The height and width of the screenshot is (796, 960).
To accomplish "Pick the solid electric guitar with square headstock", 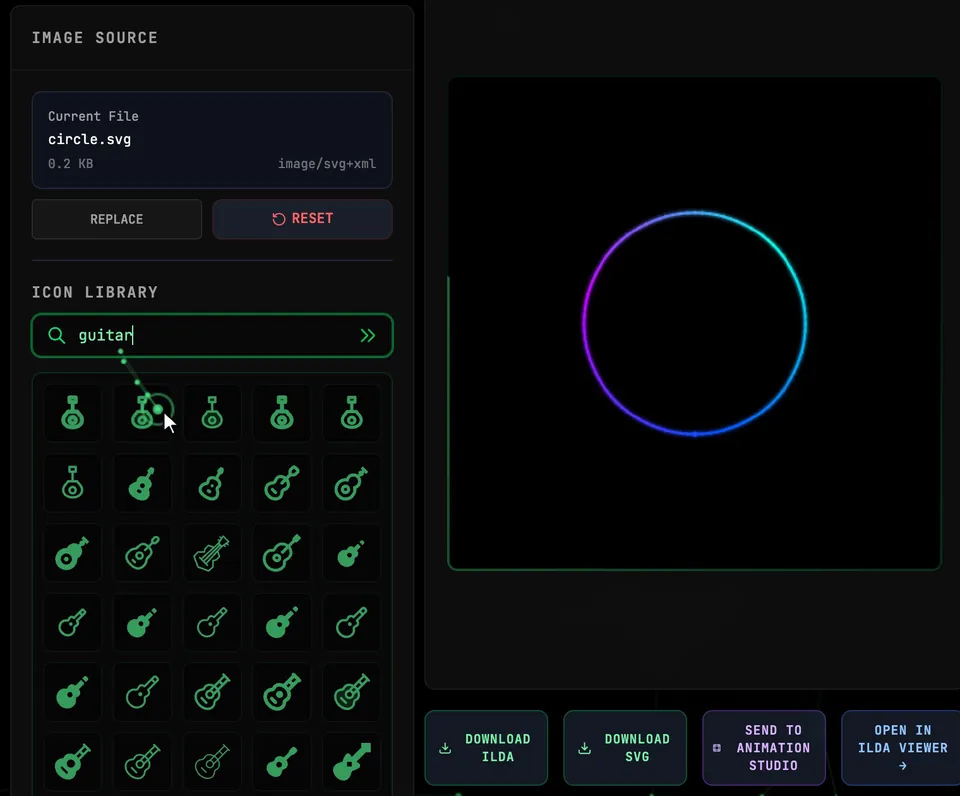I will [351, 761].
